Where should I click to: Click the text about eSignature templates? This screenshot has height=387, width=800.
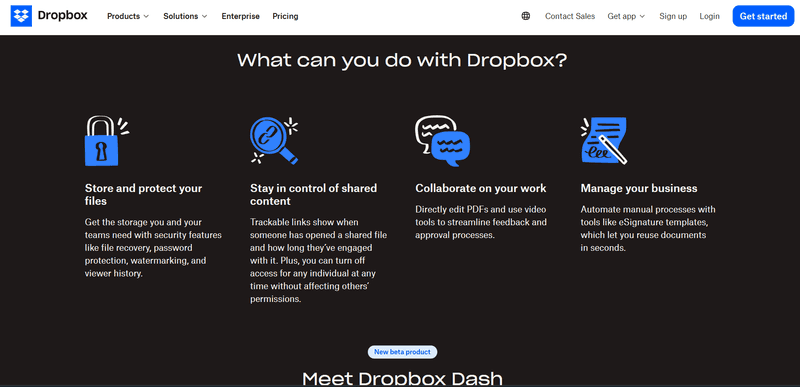coord(648,228)
